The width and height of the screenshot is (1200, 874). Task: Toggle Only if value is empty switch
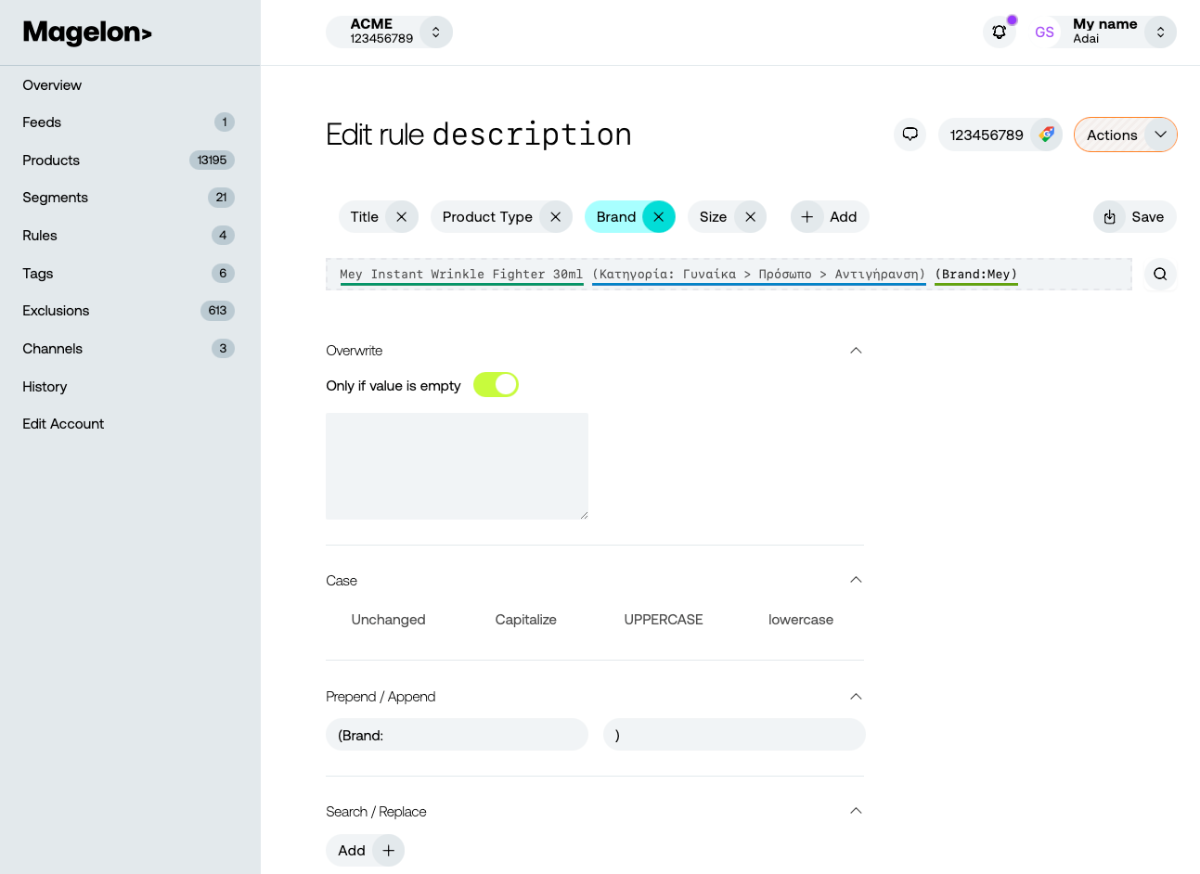(x=496, y=385)
